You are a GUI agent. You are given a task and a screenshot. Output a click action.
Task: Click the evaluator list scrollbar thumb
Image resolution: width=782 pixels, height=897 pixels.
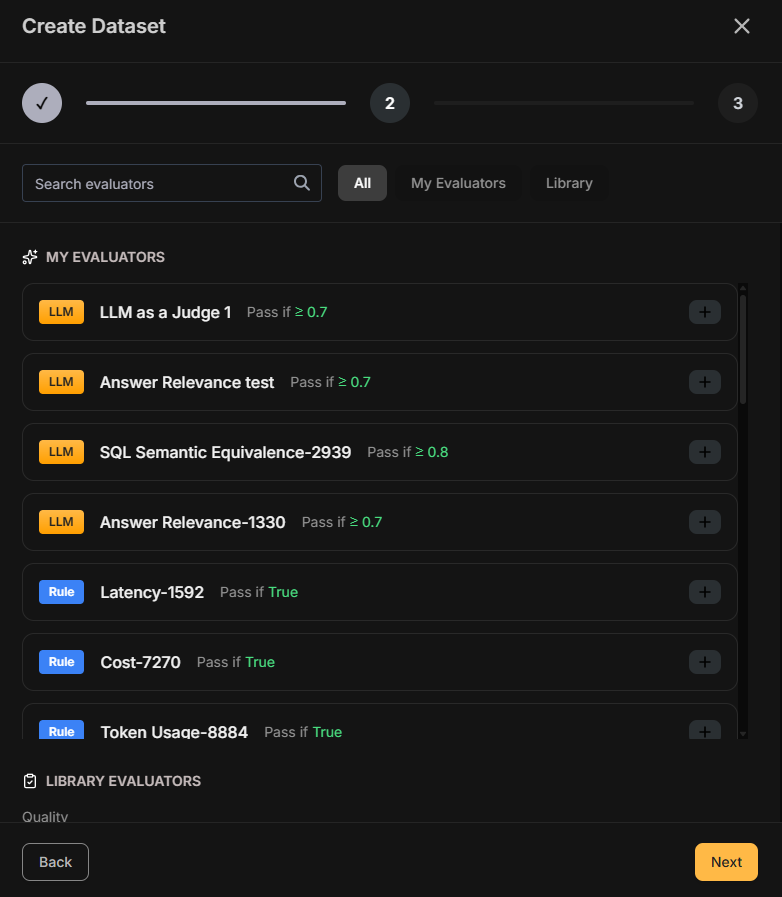click(743, 350)
